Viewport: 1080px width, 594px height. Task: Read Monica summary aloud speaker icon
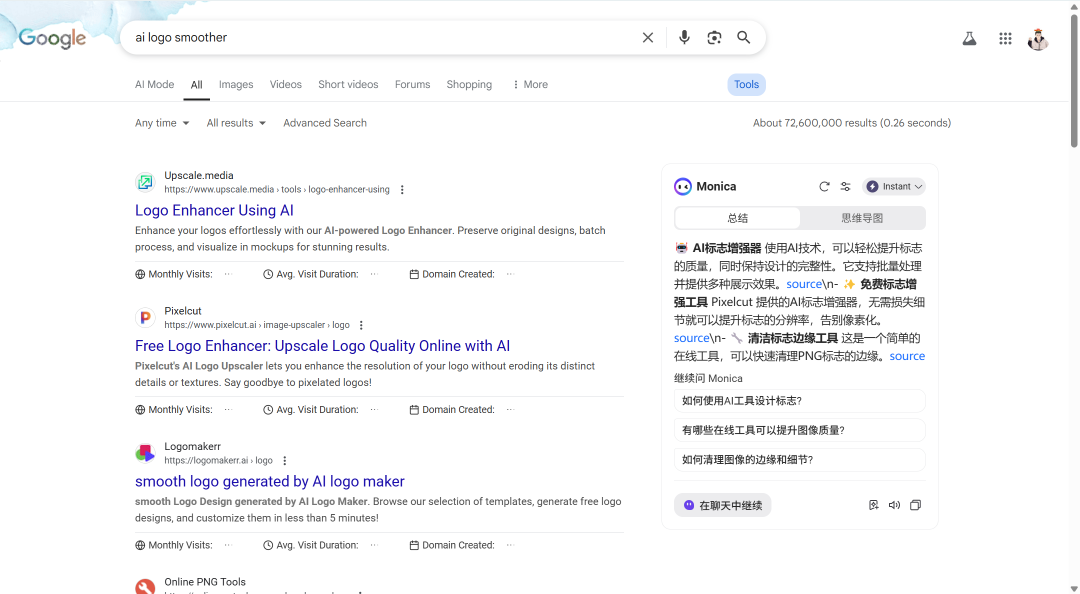pyautogui.click(x=894, y=505)
